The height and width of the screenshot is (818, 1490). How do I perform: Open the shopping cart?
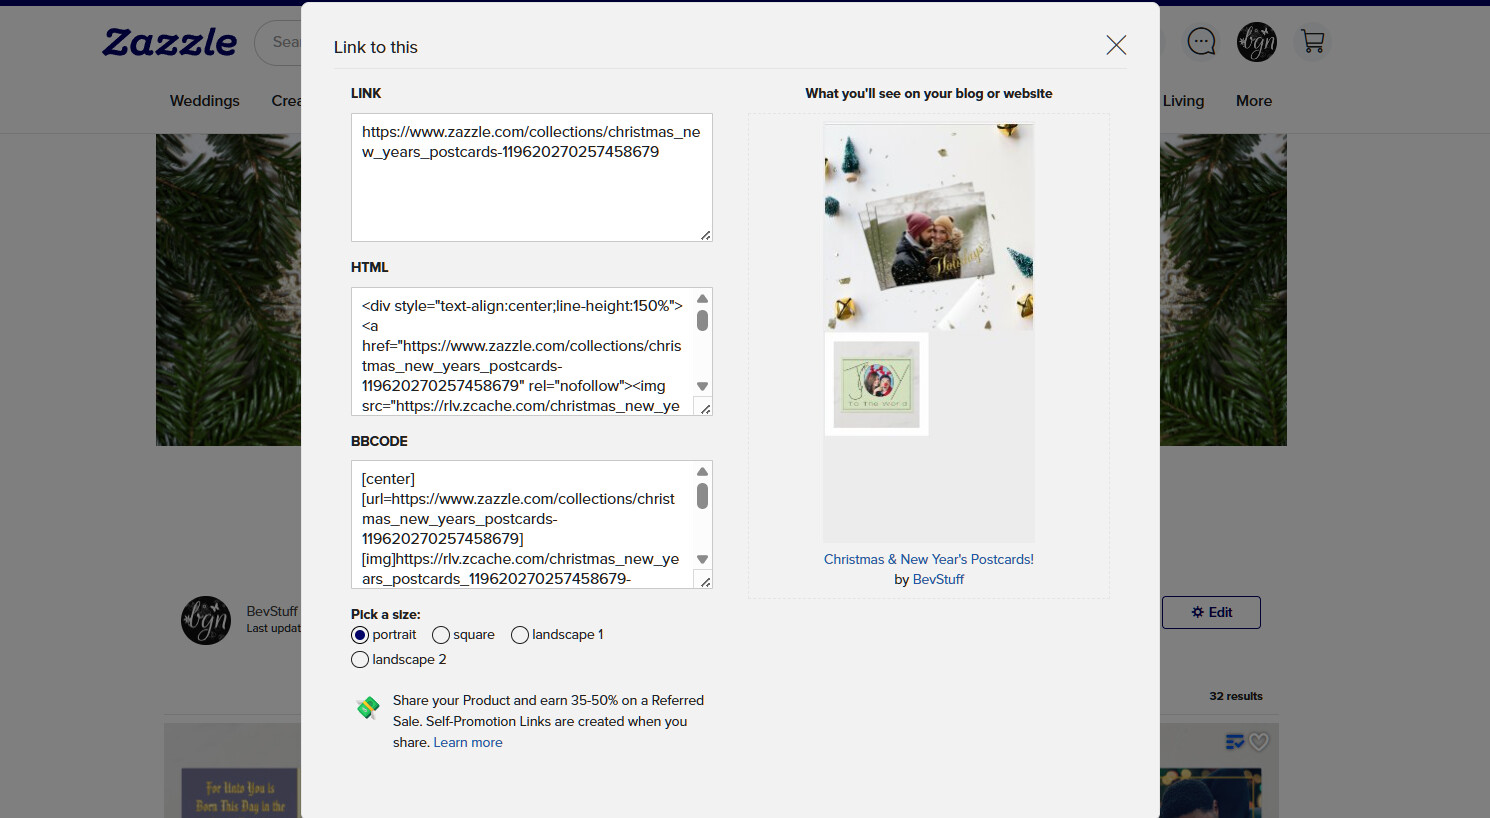coord(1312,42)
